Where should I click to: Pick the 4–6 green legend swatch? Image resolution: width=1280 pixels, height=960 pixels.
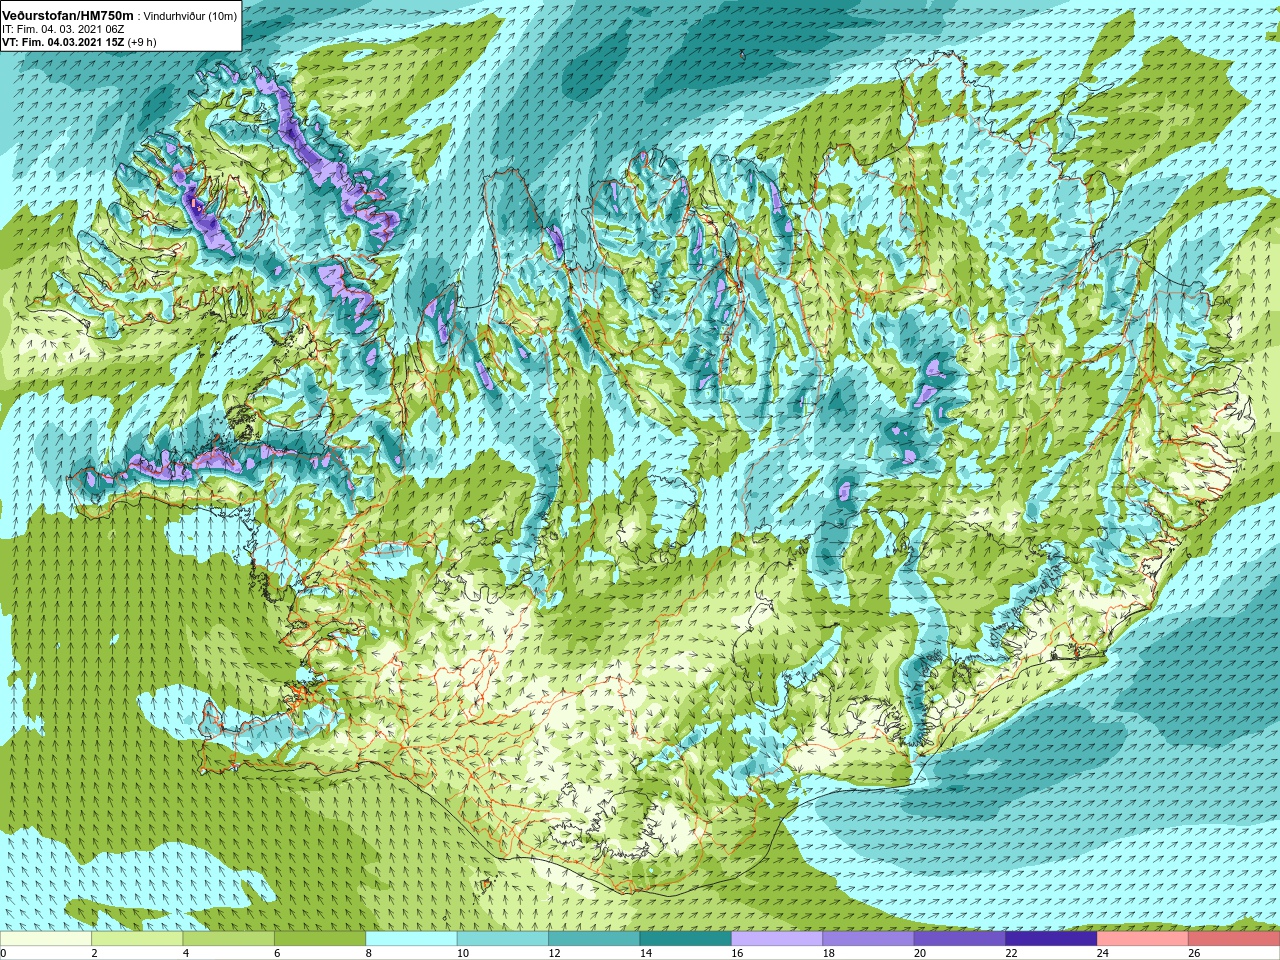pos(229,939)
